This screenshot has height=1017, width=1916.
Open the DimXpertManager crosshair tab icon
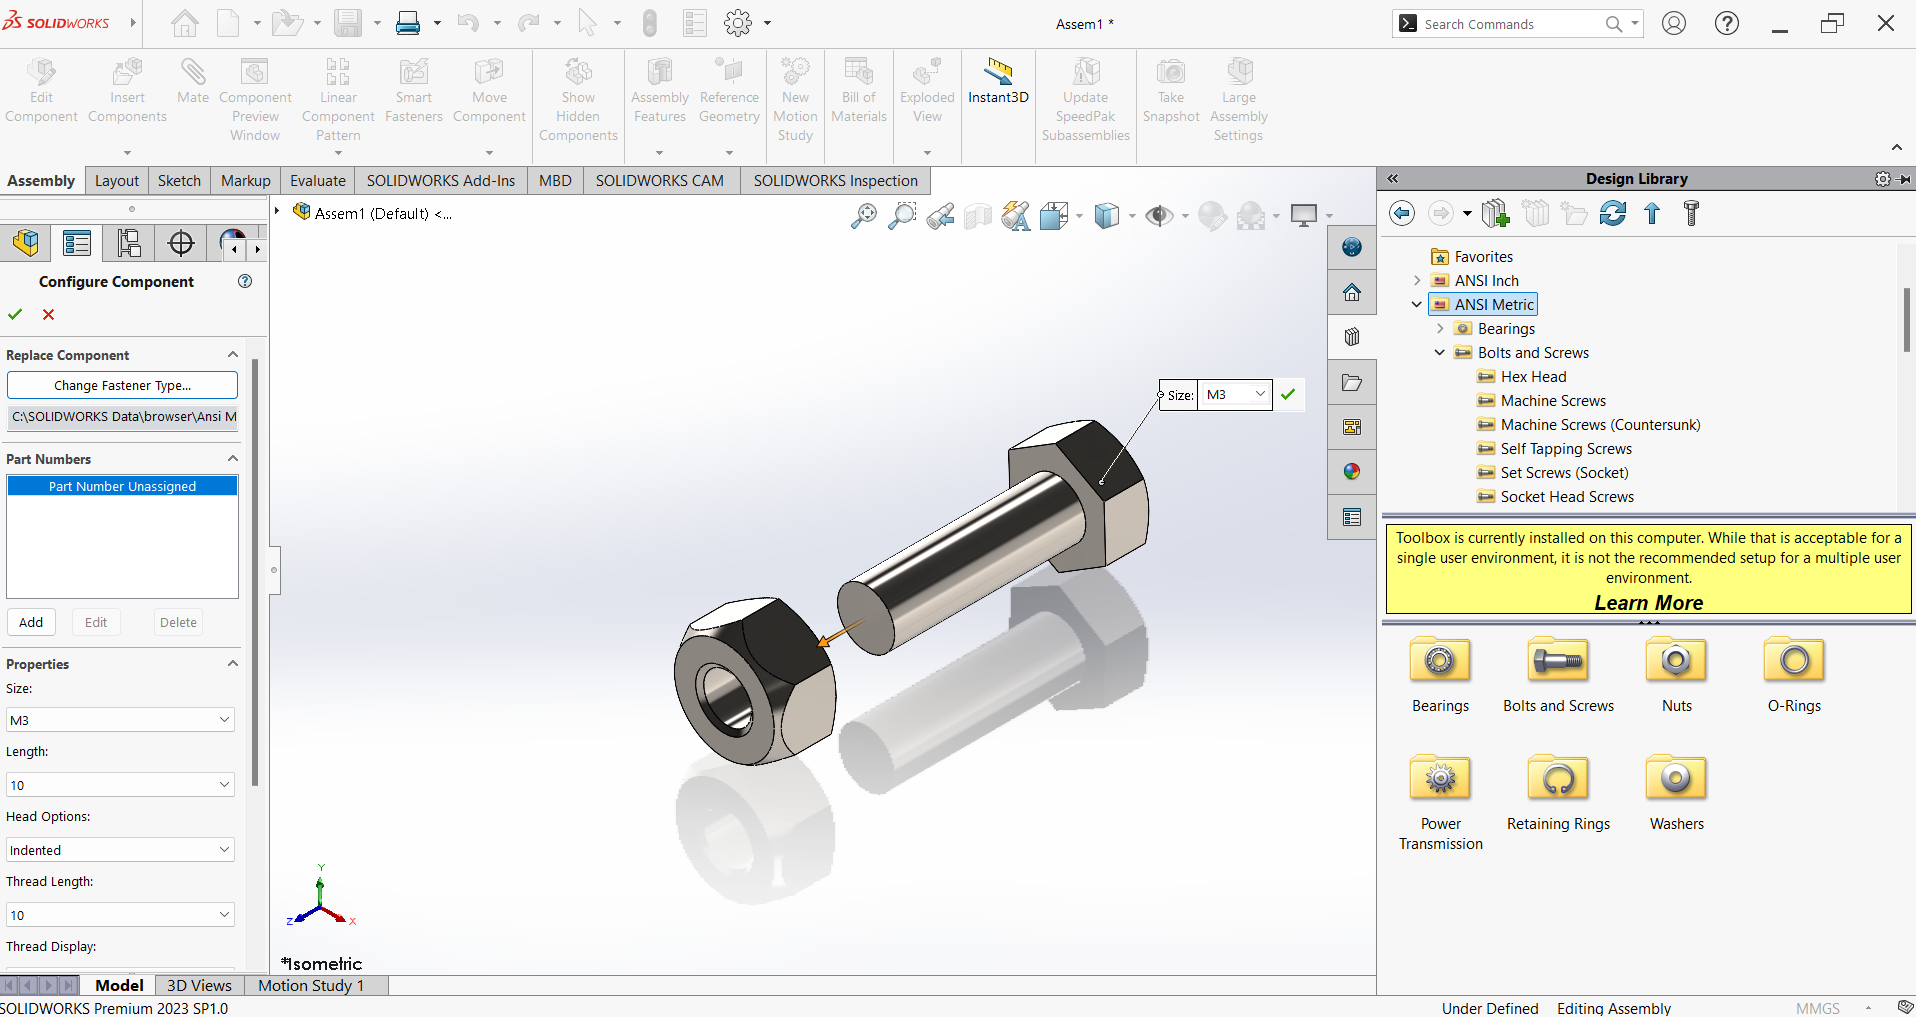click(181, 243)
